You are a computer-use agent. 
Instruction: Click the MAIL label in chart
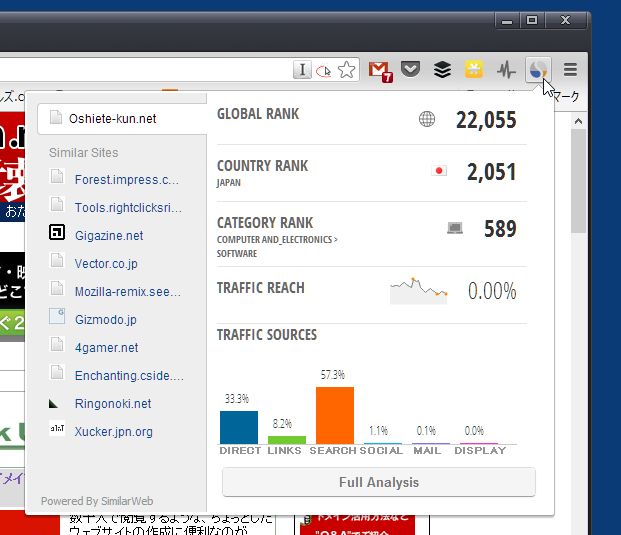click(427, 451)
